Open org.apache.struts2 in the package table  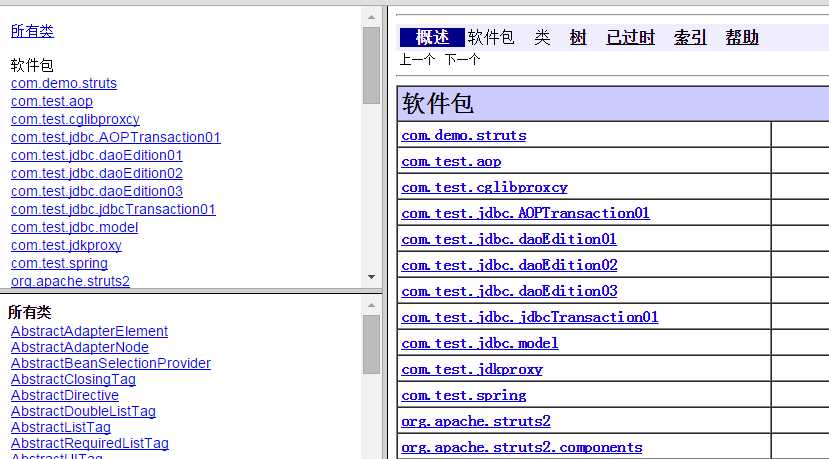476,421
